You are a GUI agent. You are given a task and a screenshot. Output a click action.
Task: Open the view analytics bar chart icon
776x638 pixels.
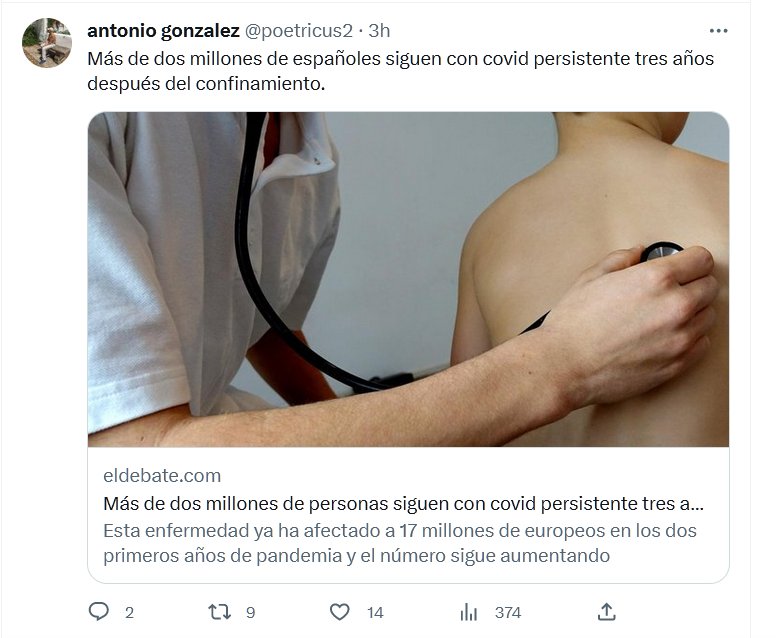[x=468, y=612]
